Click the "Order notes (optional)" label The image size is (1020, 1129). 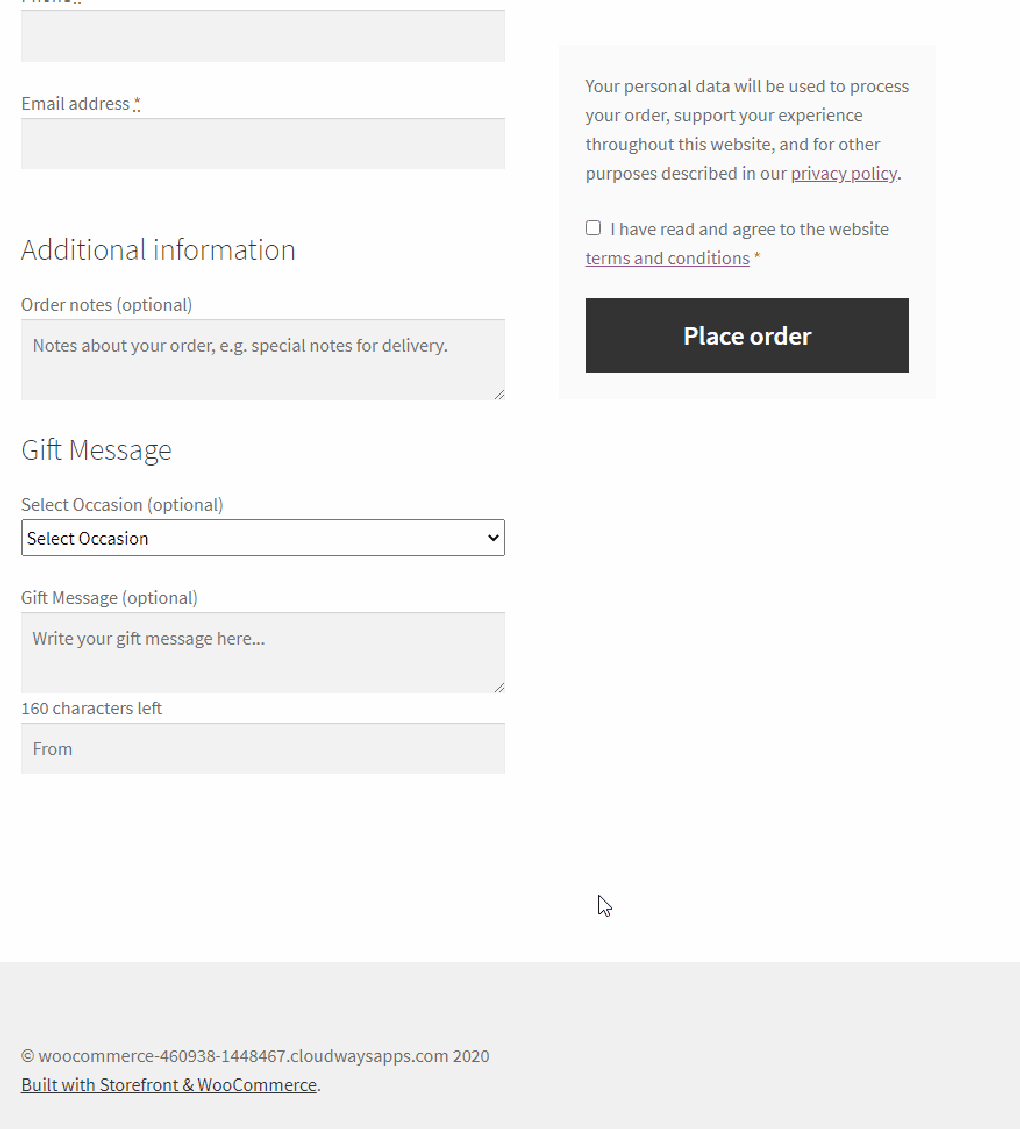[x=106, y=305]
